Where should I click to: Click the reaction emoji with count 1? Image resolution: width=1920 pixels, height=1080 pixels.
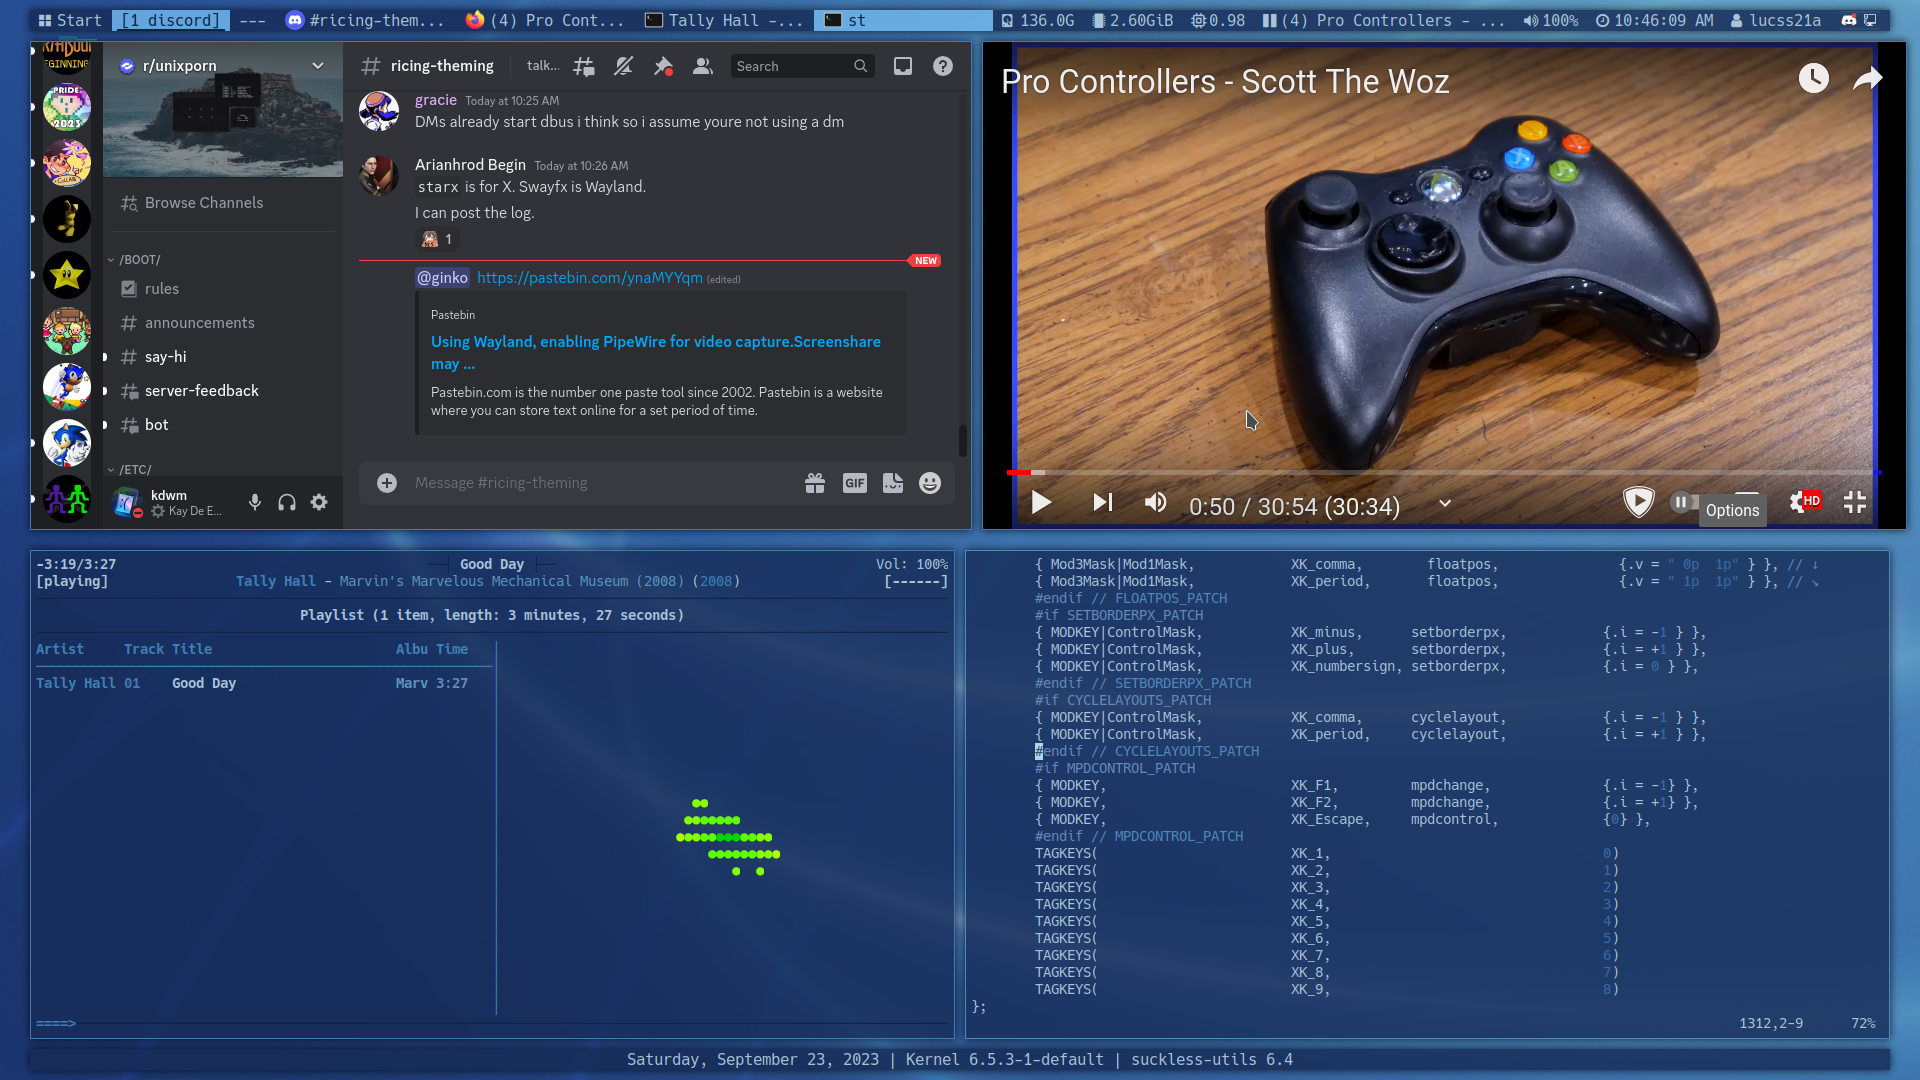point(436,239)
